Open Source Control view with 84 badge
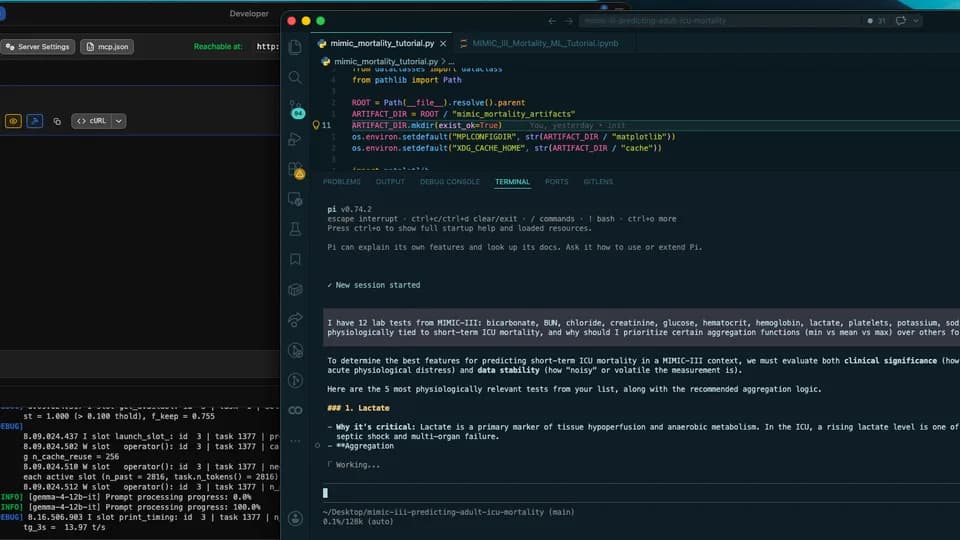 coord(296,109)
